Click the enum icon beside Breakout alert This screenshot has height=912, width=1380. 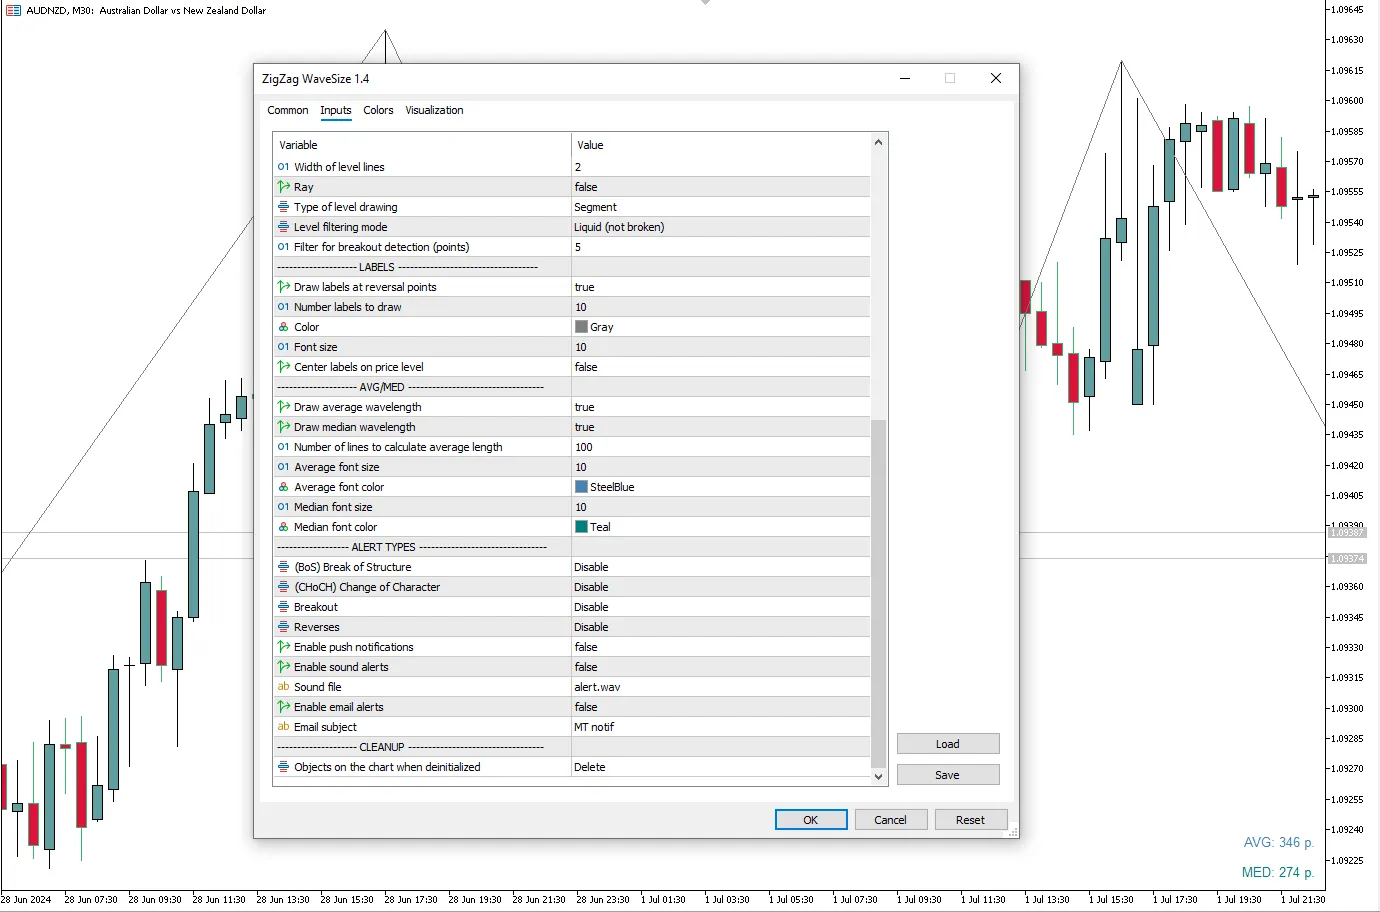point(284,607)
